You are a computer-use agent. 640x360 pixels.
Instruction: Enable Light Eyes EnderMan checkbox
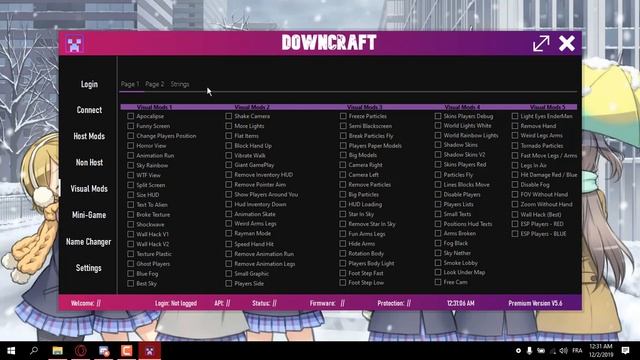pyautogui.click(x=515, y=116)
